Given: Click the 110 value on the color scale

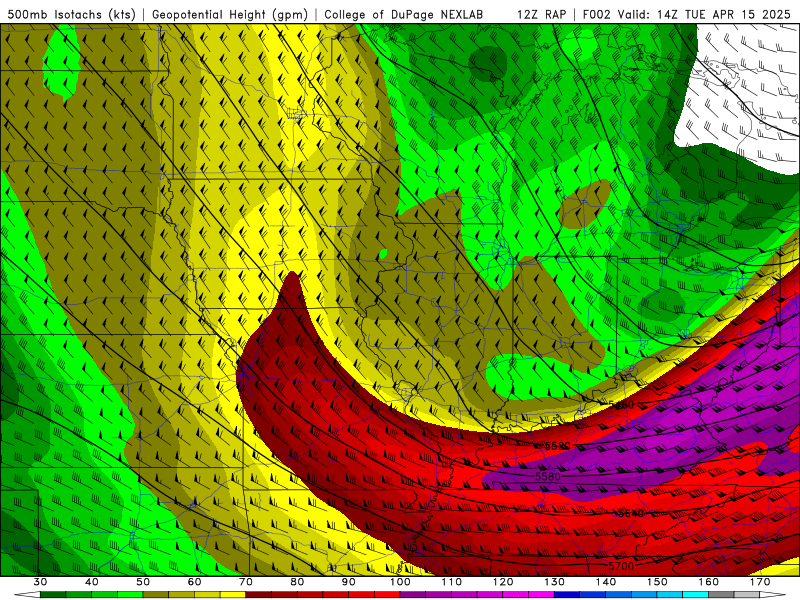Looking at the screenshot, I should coord(452,582).
